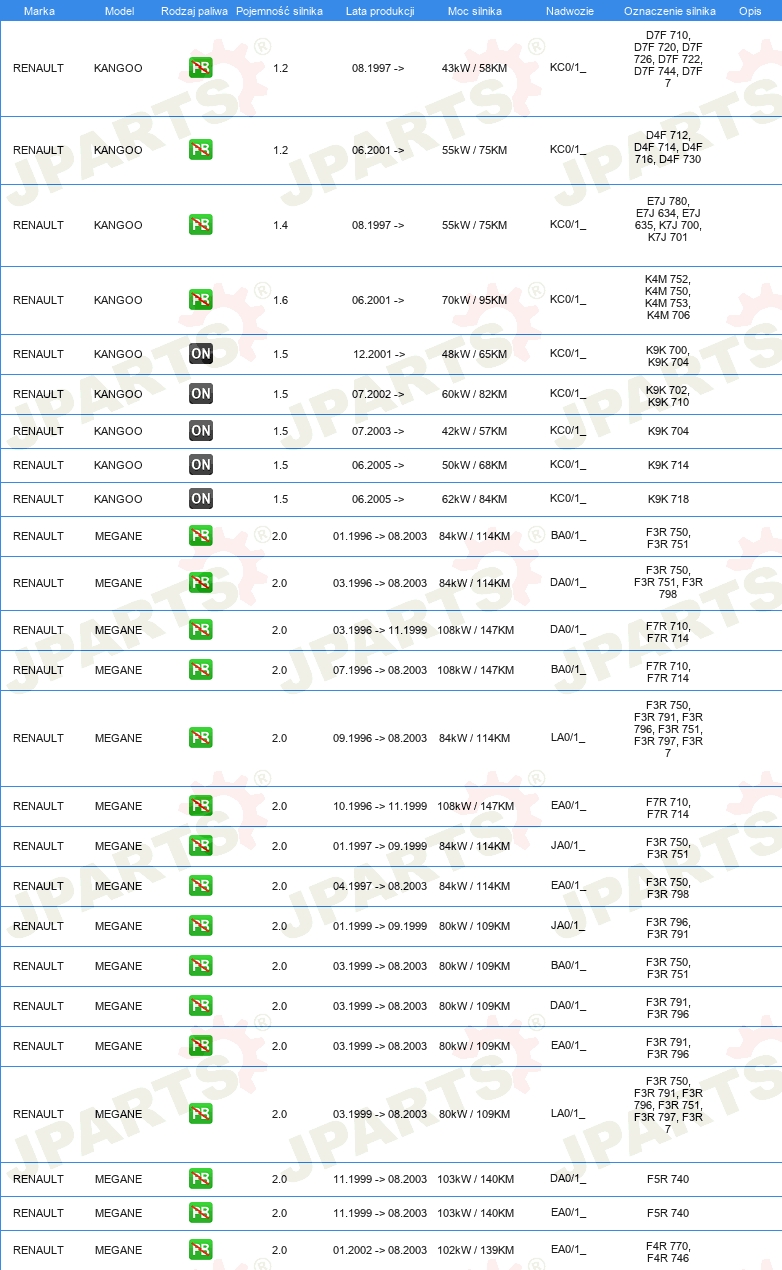This screenshot has height=1270, width=782.
Task: Click the Pojemność silnika column header
Action: point(280,11)
